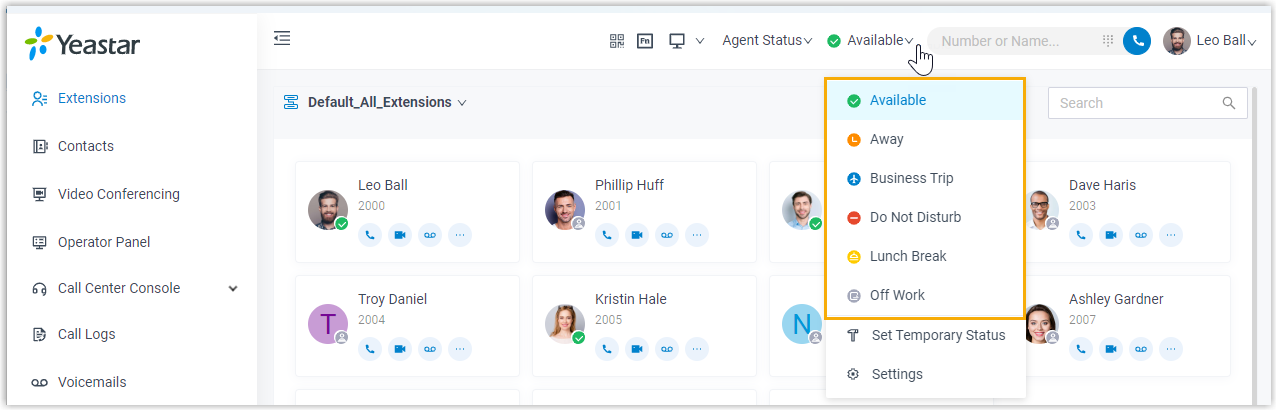Call Troy Daniel using the phone icon
Screen dimensions: 1277x411
tap(370, 349)
